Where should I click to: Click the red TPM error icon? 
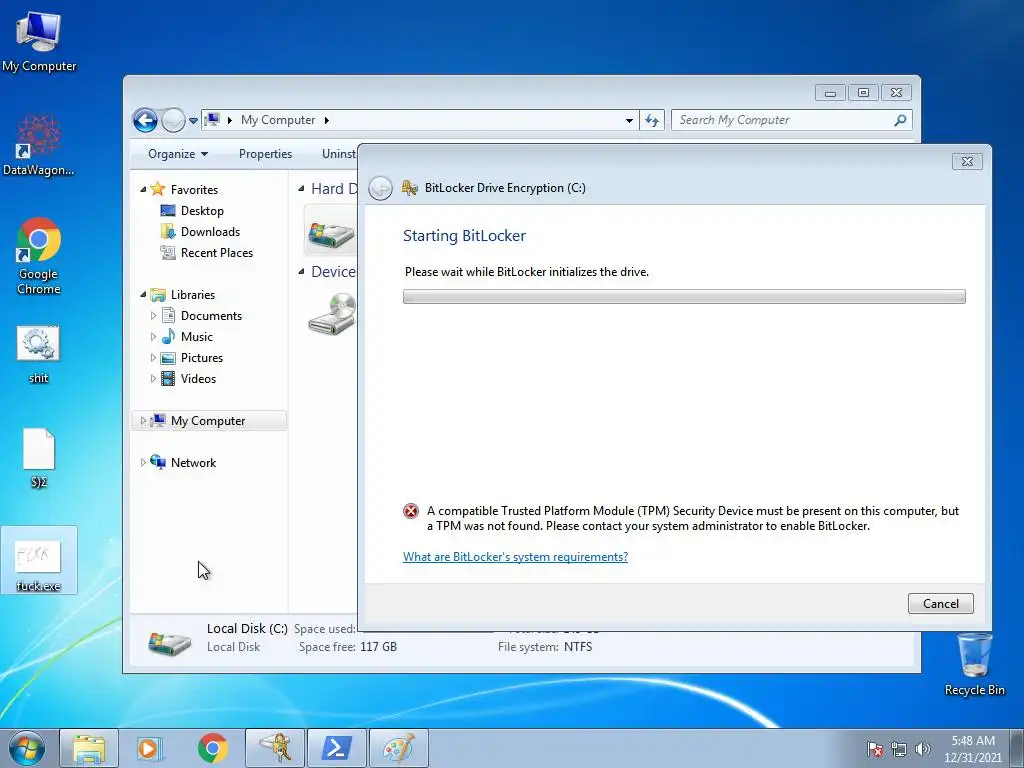click(x=411, y=511)
